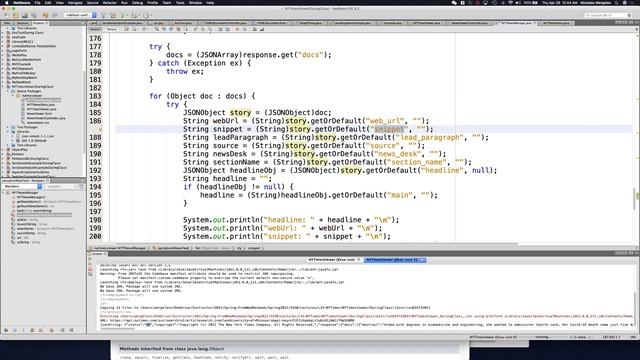The height and width of the screenshot is (360, 640).
Task: Open the File menu
Action: click(37, 3)
